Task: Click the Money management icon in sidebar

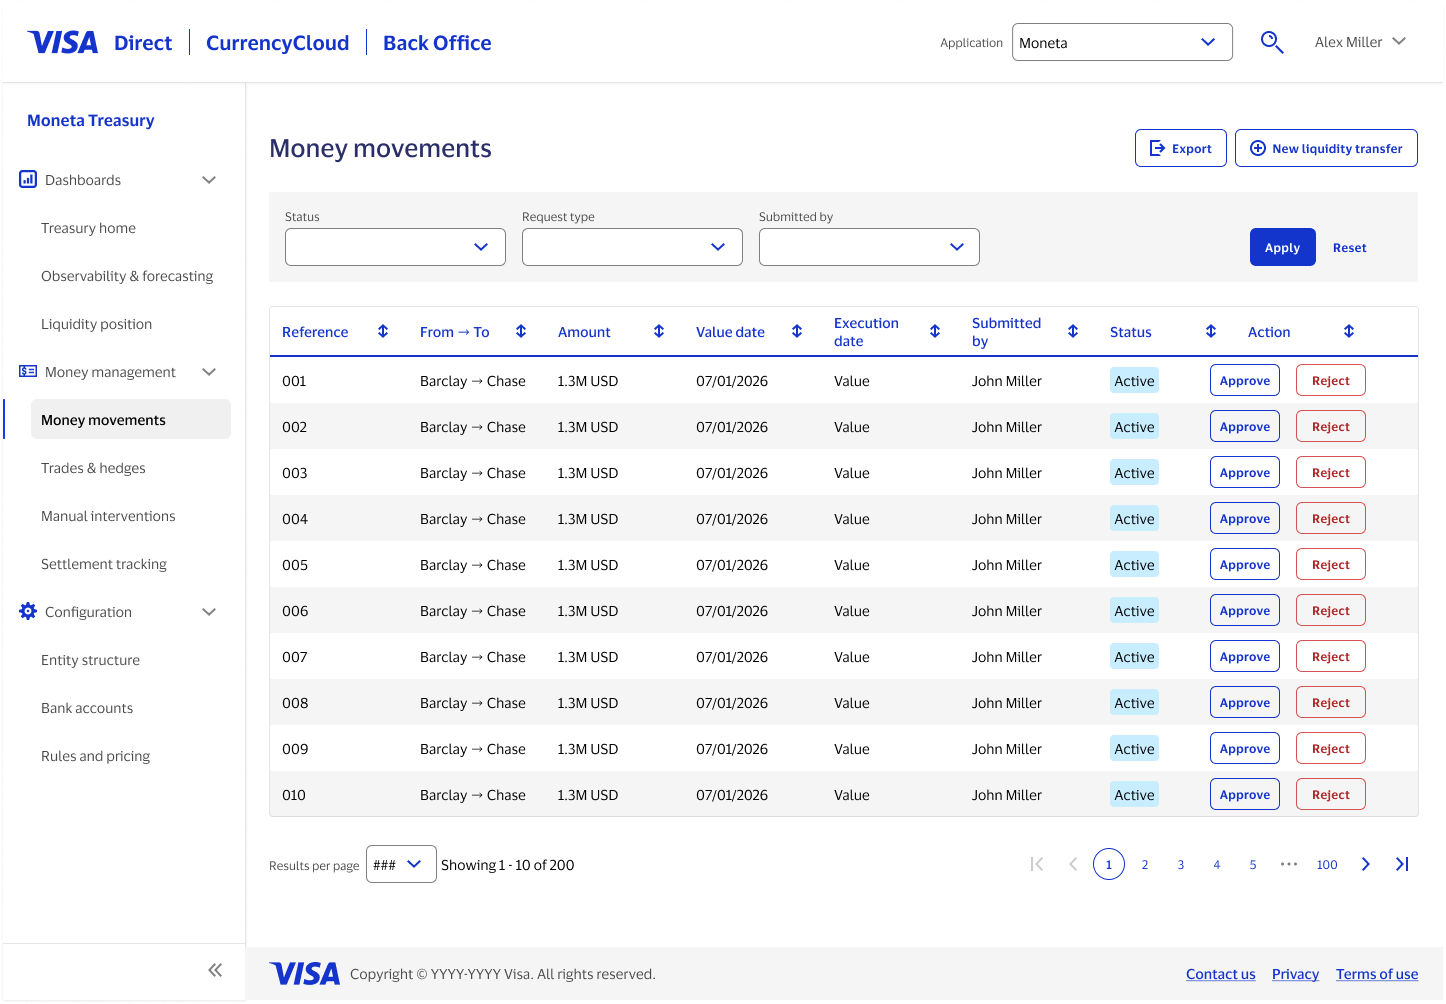Action: pyautogui.click(x=28, y=371)
